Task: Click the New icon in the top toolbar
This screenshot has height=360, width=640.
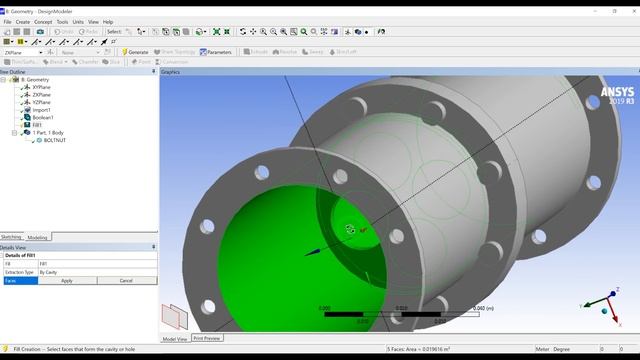Action: tap(7, 32)
